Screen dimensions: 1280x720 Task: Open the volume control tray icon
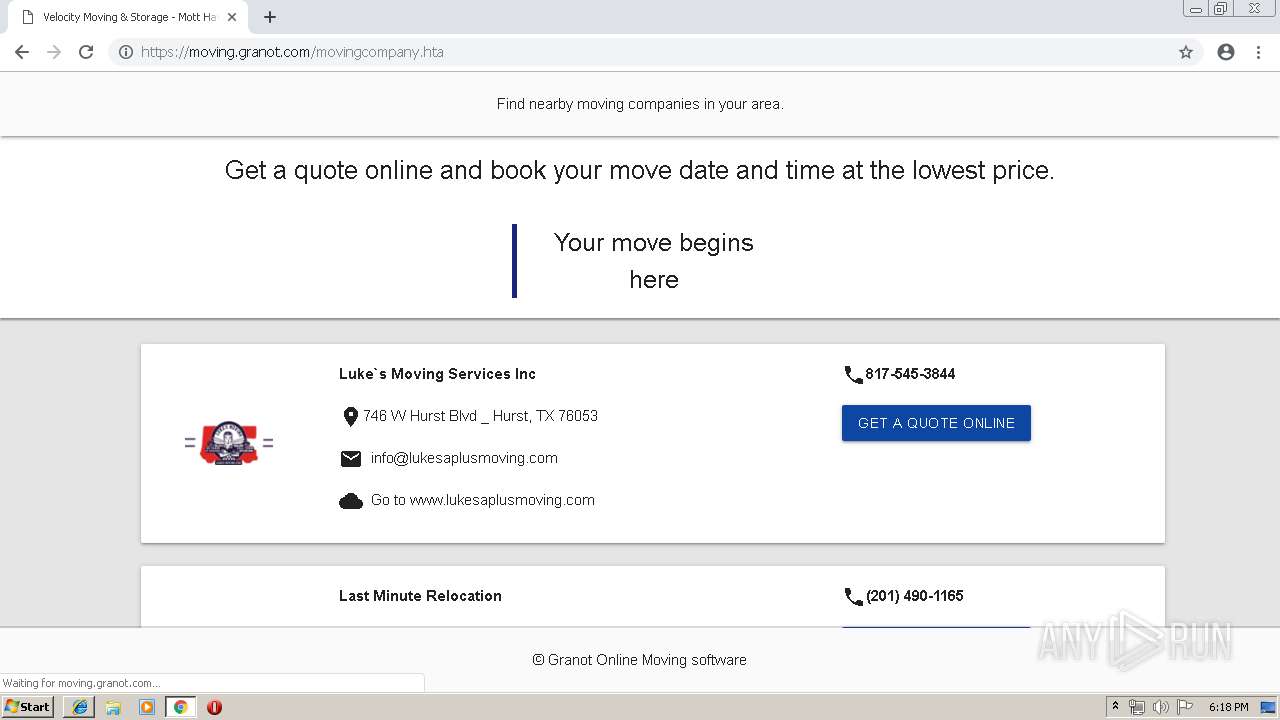pyautogui.click(x=1161, y=707)
